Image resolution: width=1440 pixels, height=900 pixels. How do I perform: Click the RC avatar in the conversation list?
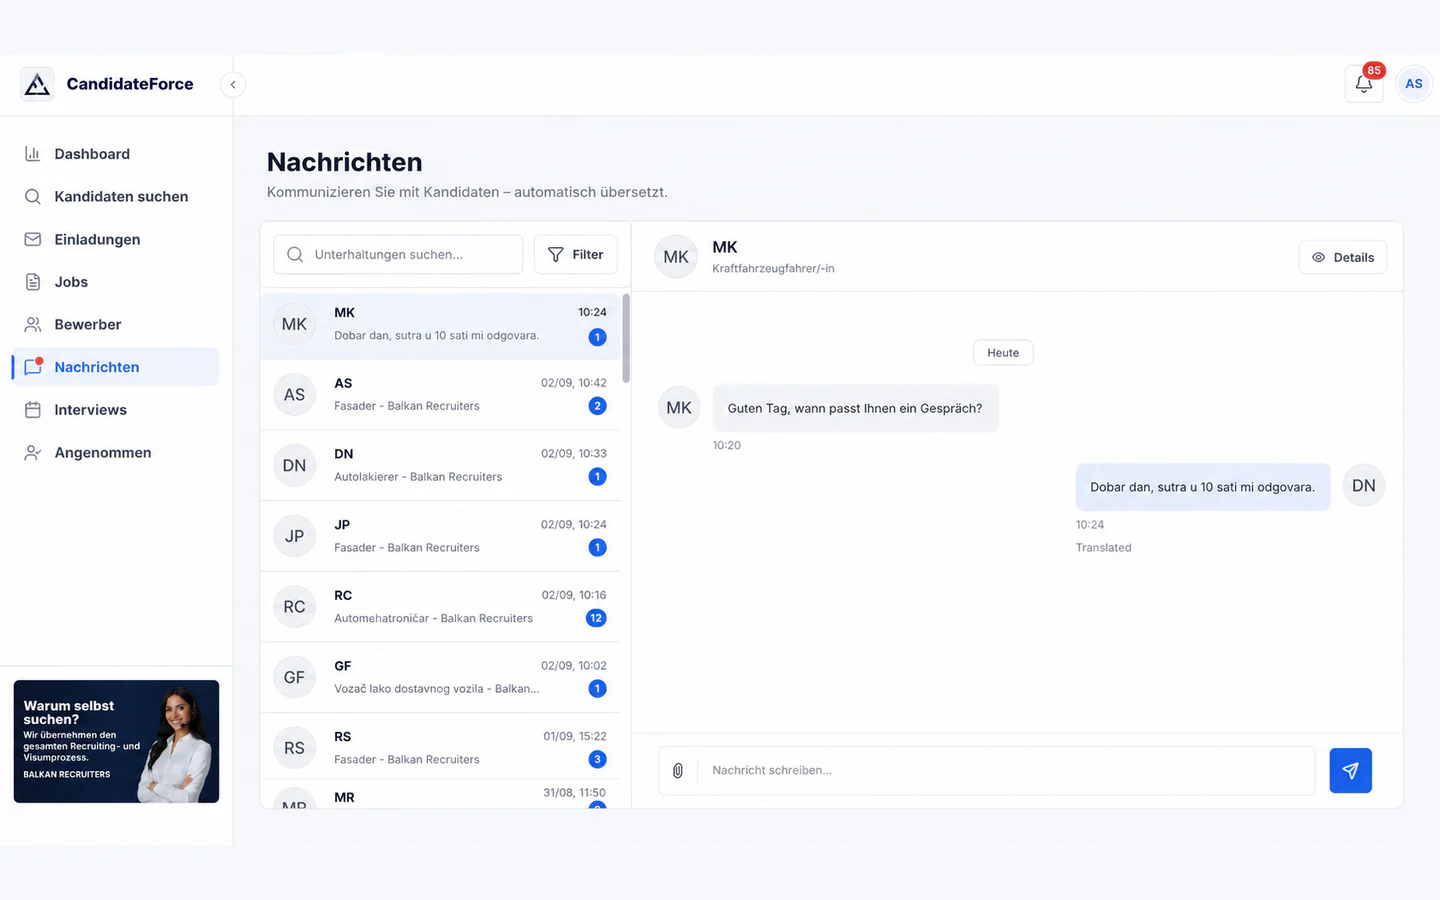[x=294, y=607]
